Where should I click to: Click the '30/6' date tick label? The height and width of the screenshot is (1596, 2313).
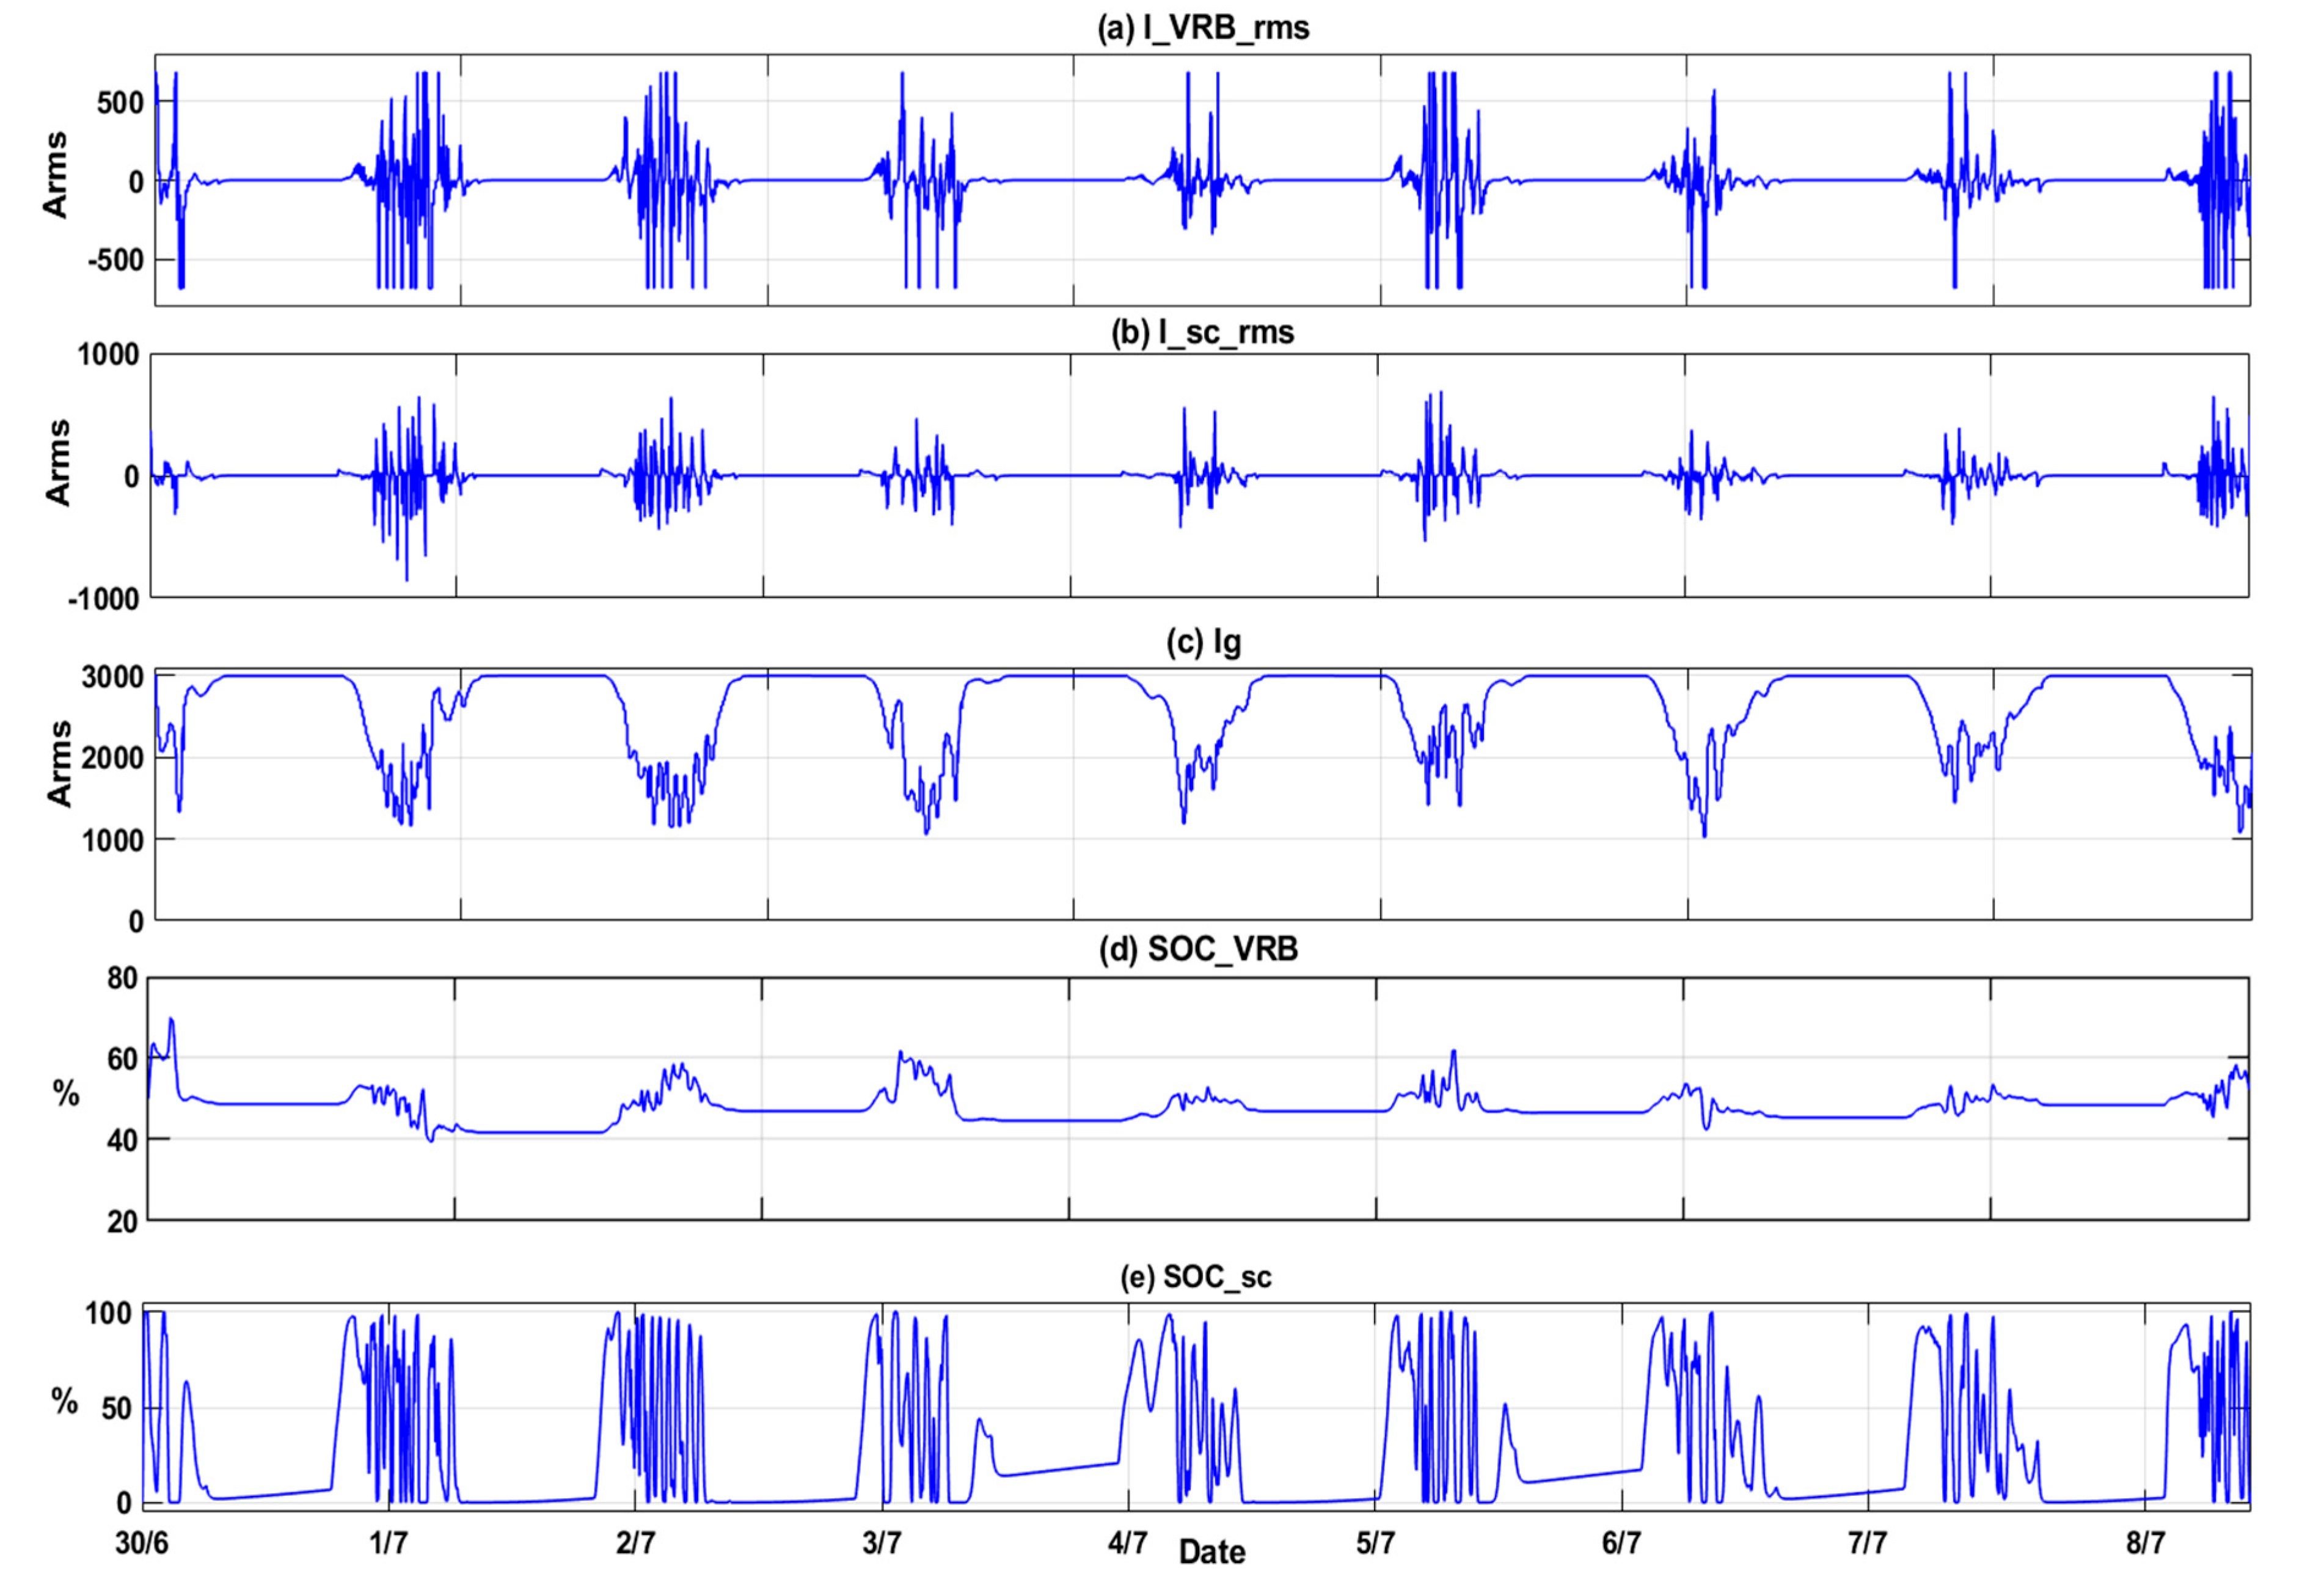[x=142, y=1543]
